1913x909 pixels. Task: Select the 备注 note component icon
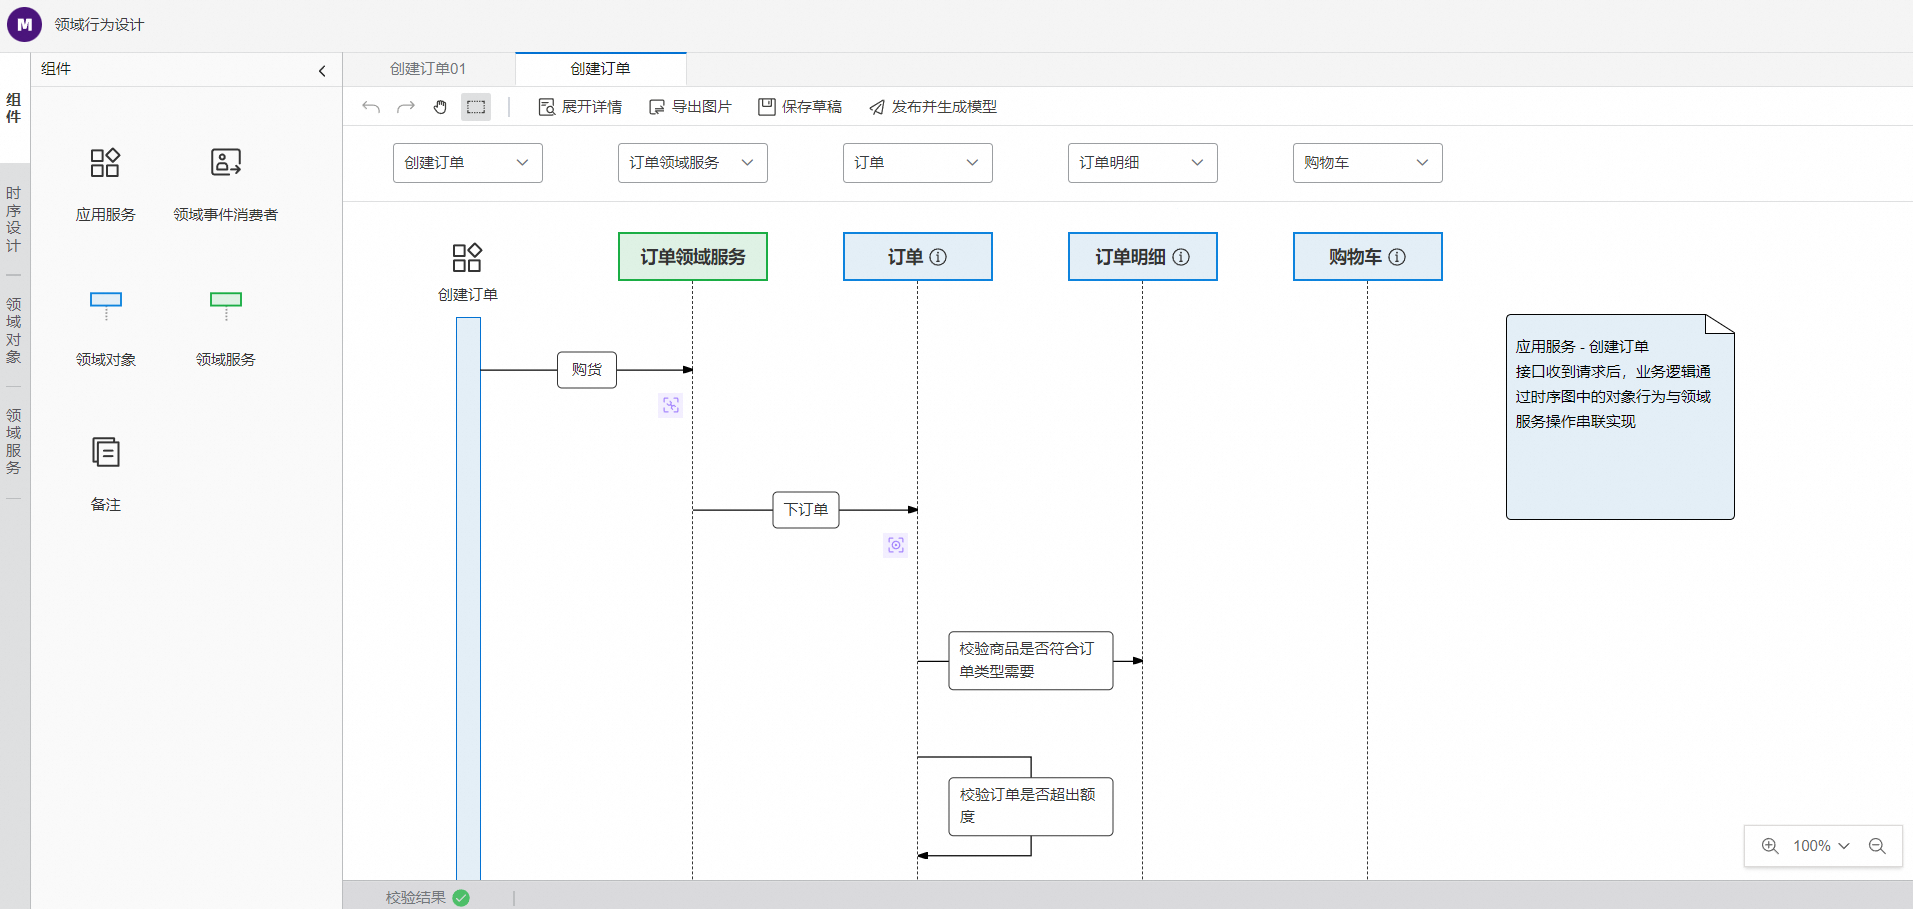click(x=105, y=452)
